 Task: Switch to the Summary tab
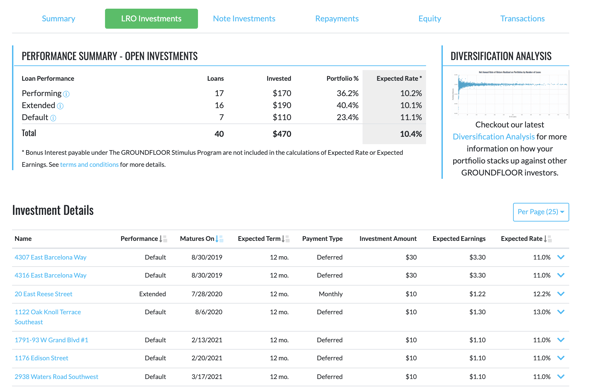(x=59, y=18)
